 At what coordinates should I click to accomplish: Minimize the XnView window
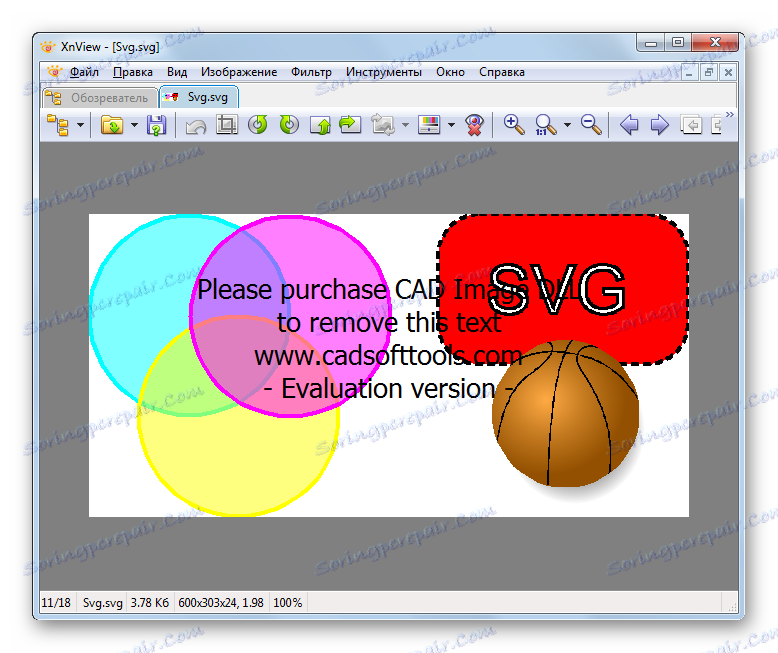[651, 43]
